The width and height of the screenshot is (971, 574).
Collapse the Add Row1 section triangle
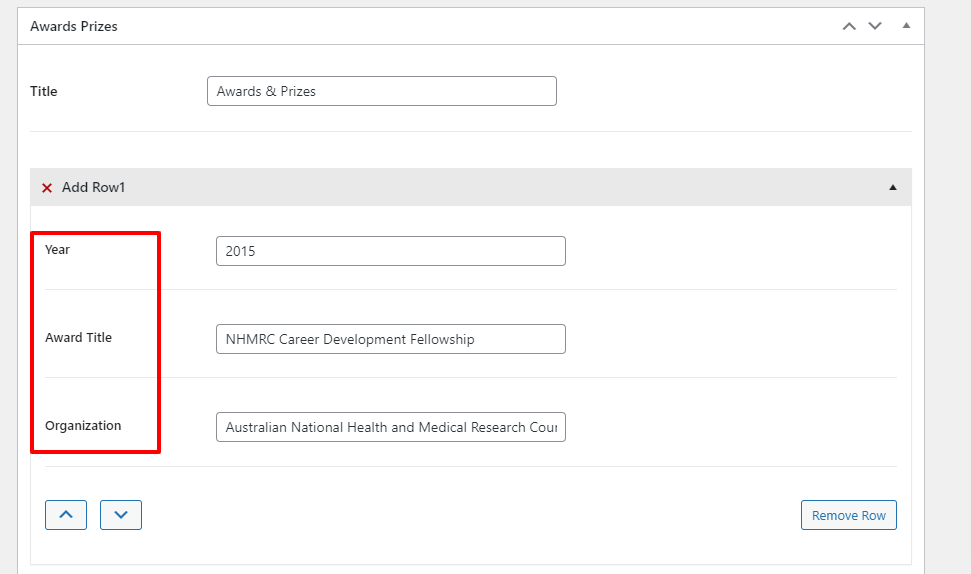click(x=893, y=188)
